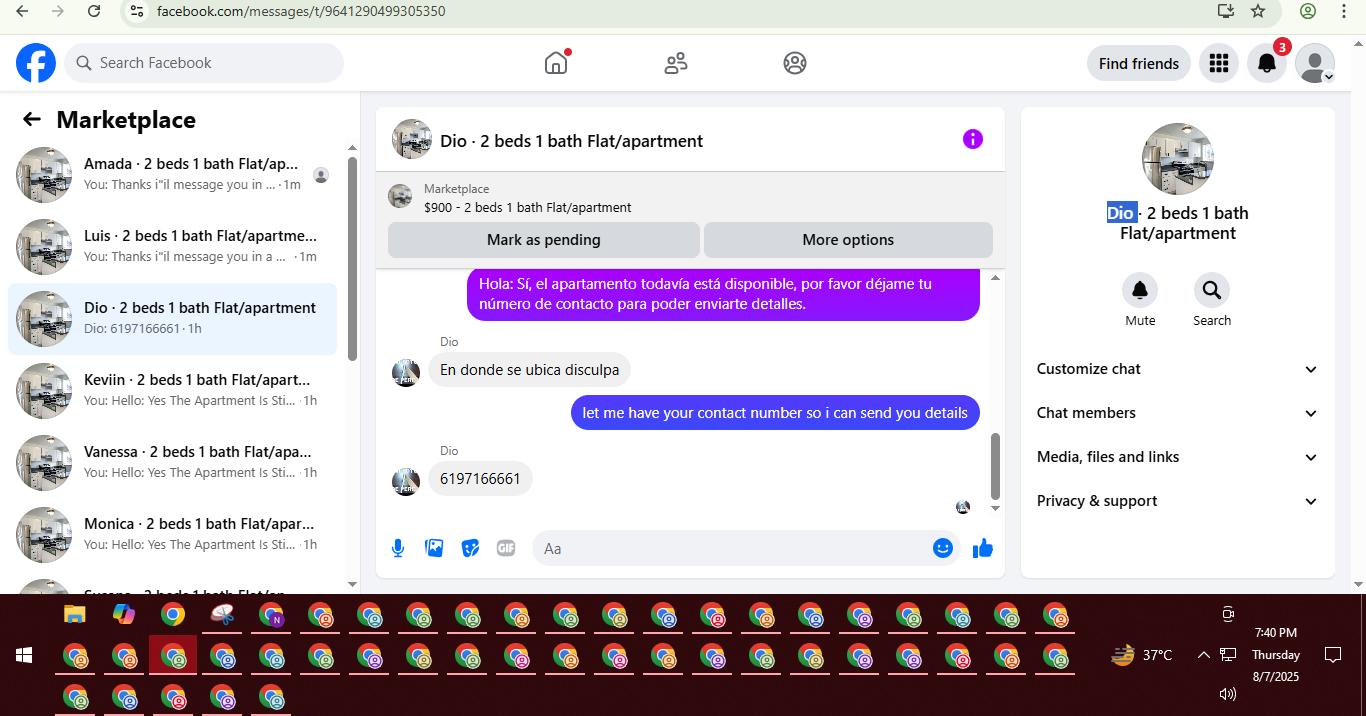The image size is (1366, 716).
Task: Open Luis's 2 beds 1 bath conversation
Action: 172,247
